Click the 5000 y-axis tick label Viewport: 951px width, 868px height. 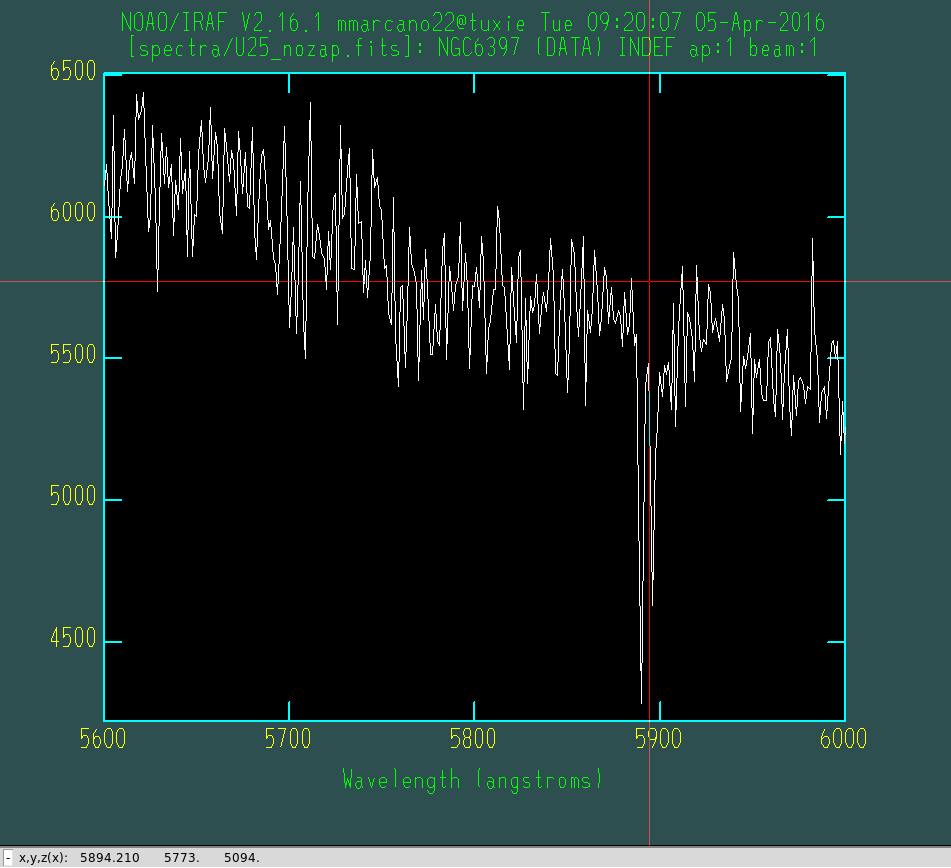tap(73, 496)
